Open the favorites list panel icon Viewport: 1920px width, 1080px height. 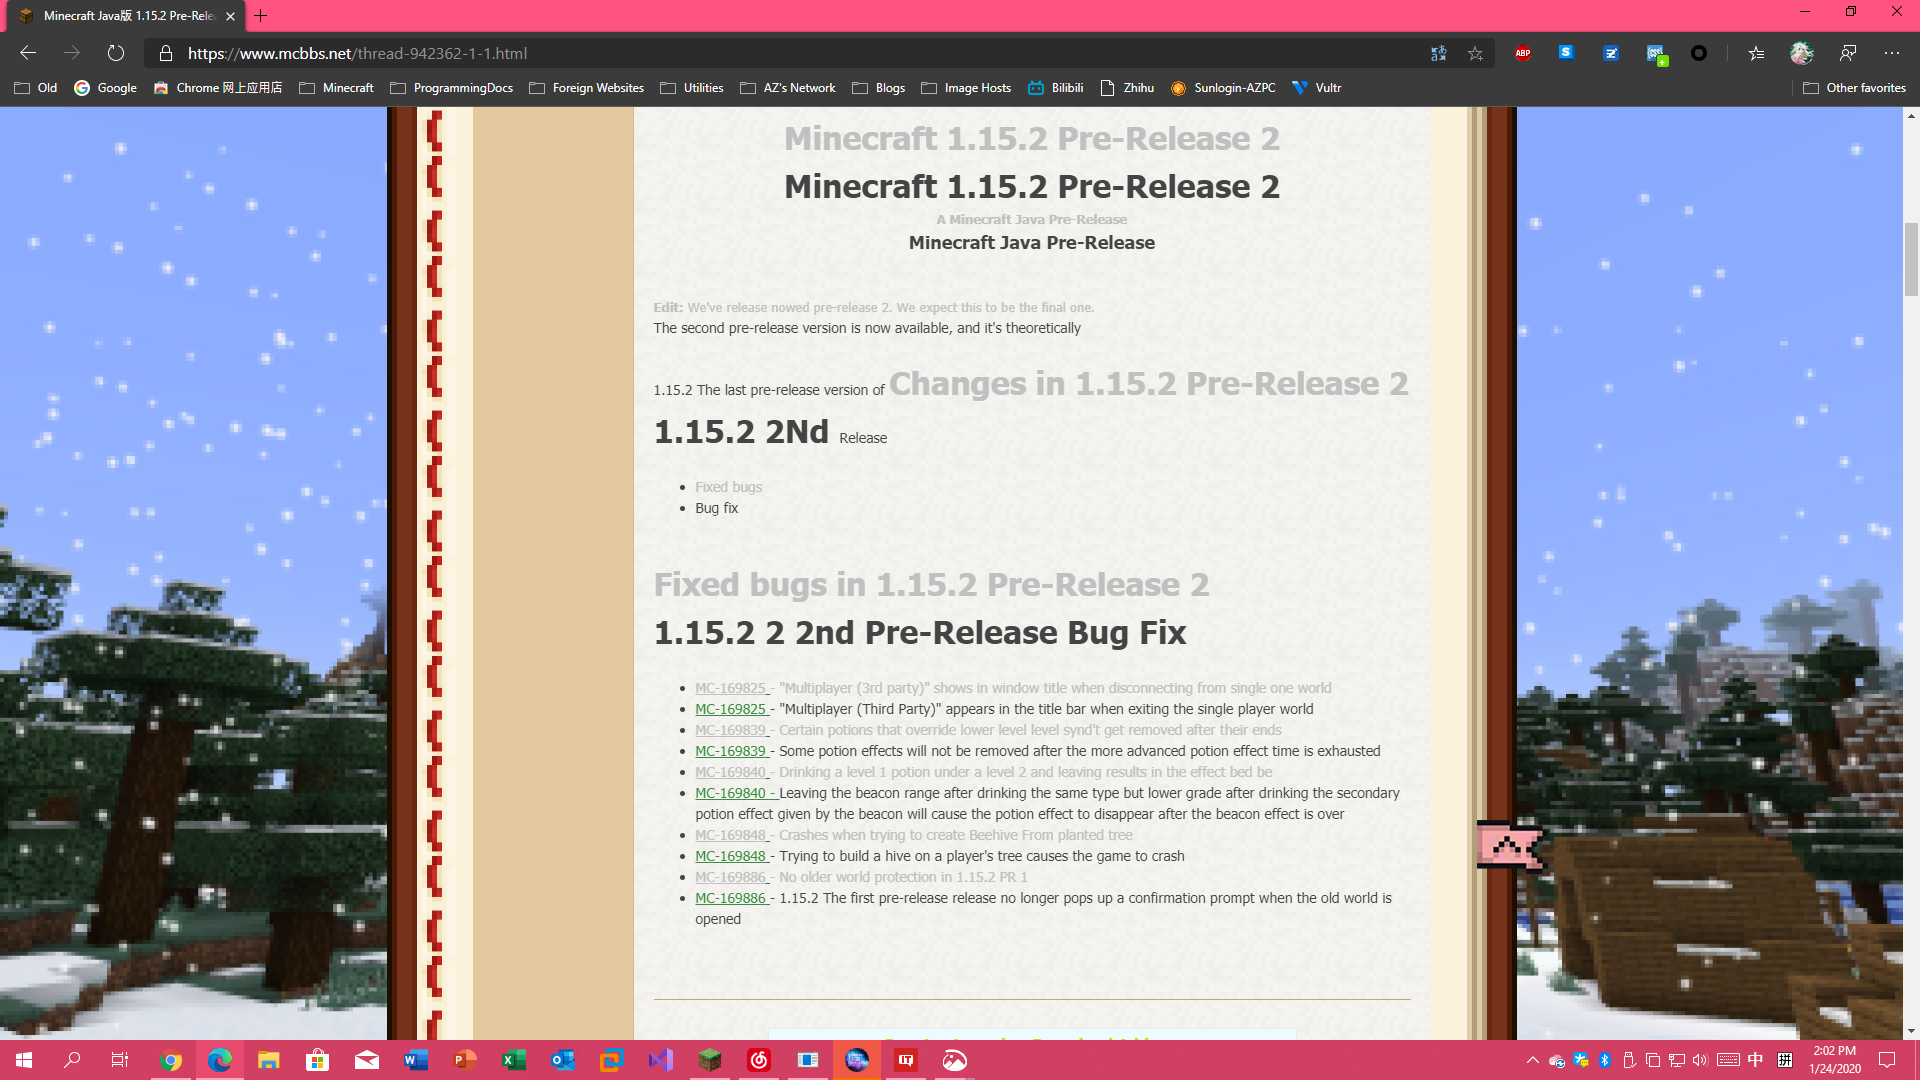tap(1756, 54)
